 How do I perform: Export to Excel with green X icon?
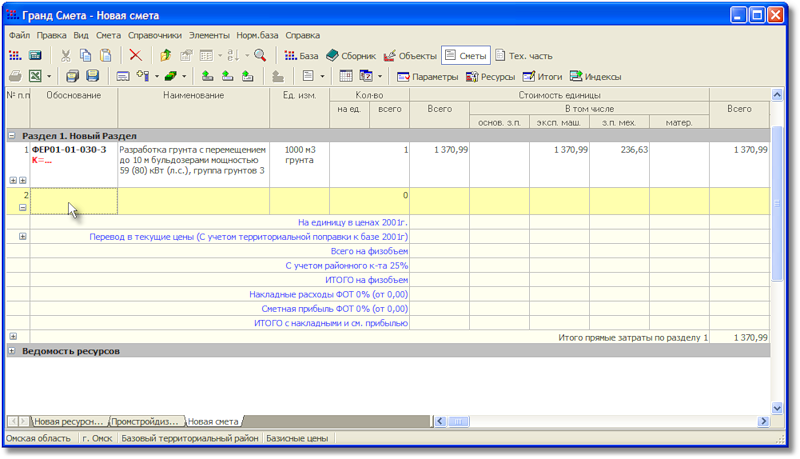click(35, 76)
